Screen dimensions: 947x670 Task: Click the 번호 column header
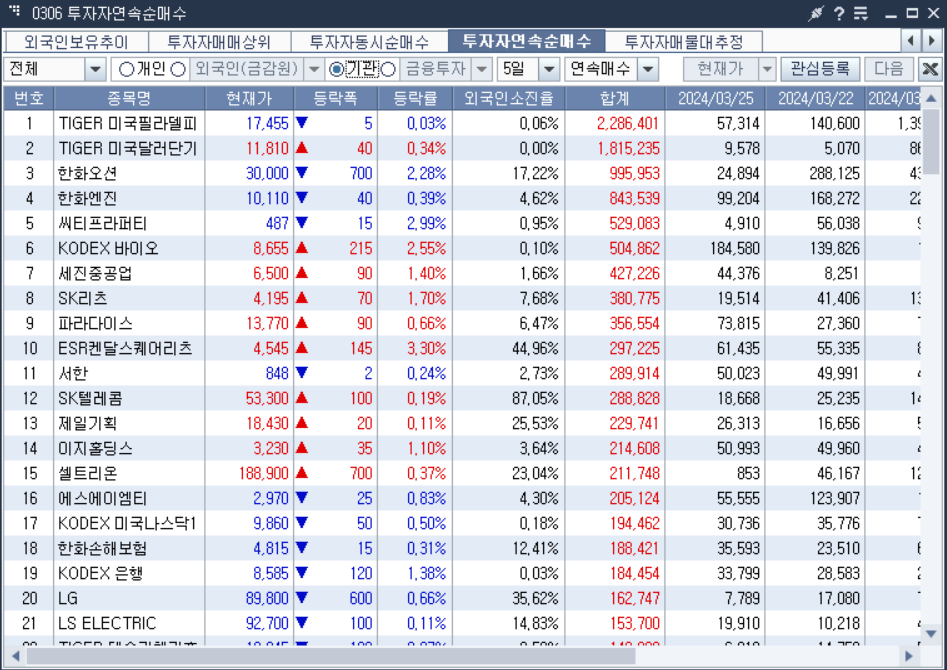pos(29,98)
